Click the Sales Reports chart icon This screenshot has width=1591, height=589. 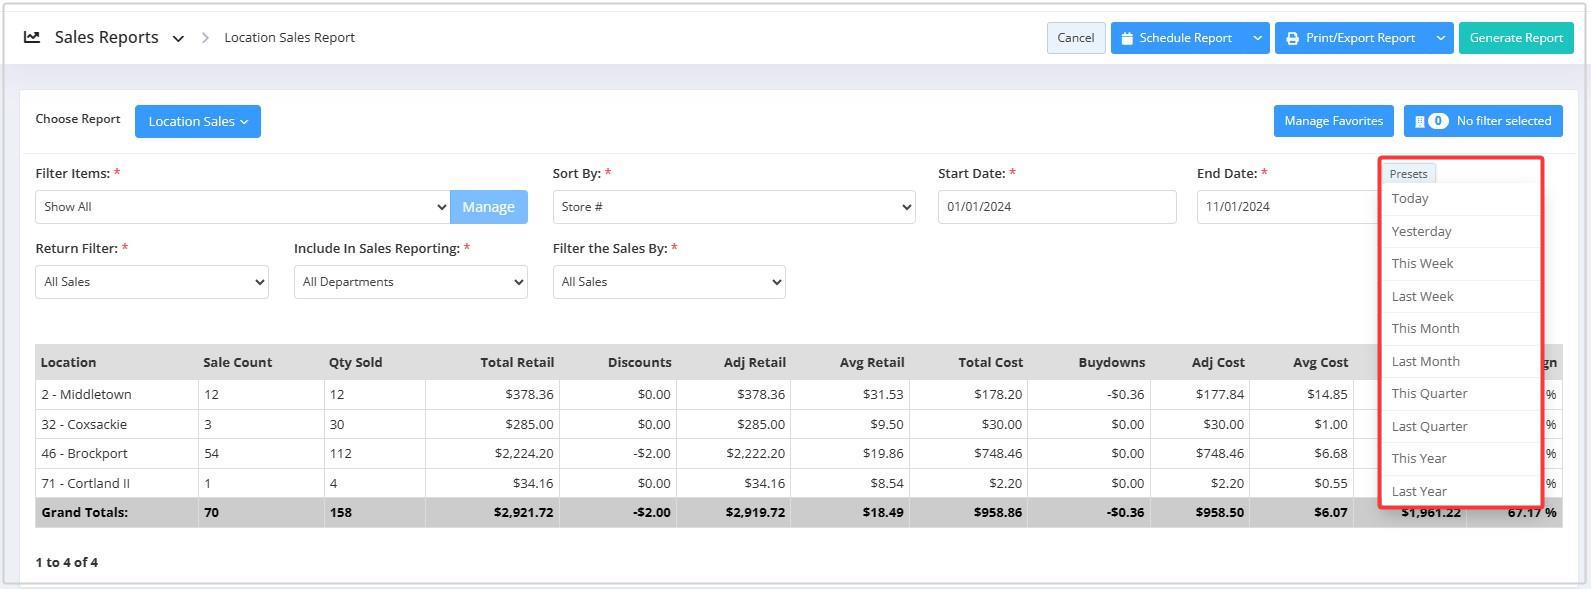[x=32, y=37]
